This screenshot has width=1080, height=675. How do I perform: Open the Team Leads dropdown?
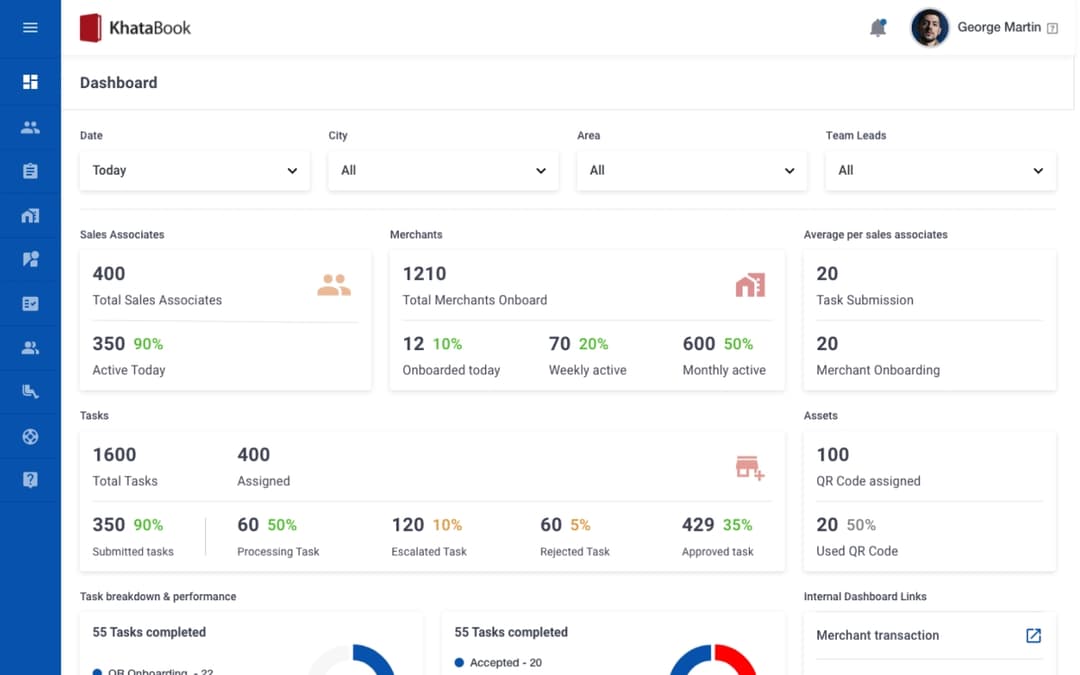[940, 170]
